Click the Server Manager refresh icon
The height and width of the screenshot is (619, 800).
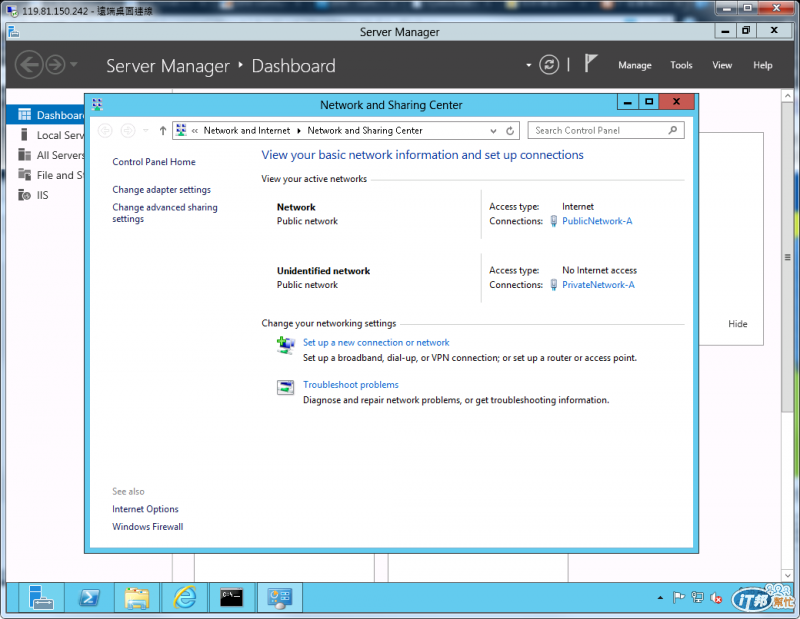tap(549, 65)
